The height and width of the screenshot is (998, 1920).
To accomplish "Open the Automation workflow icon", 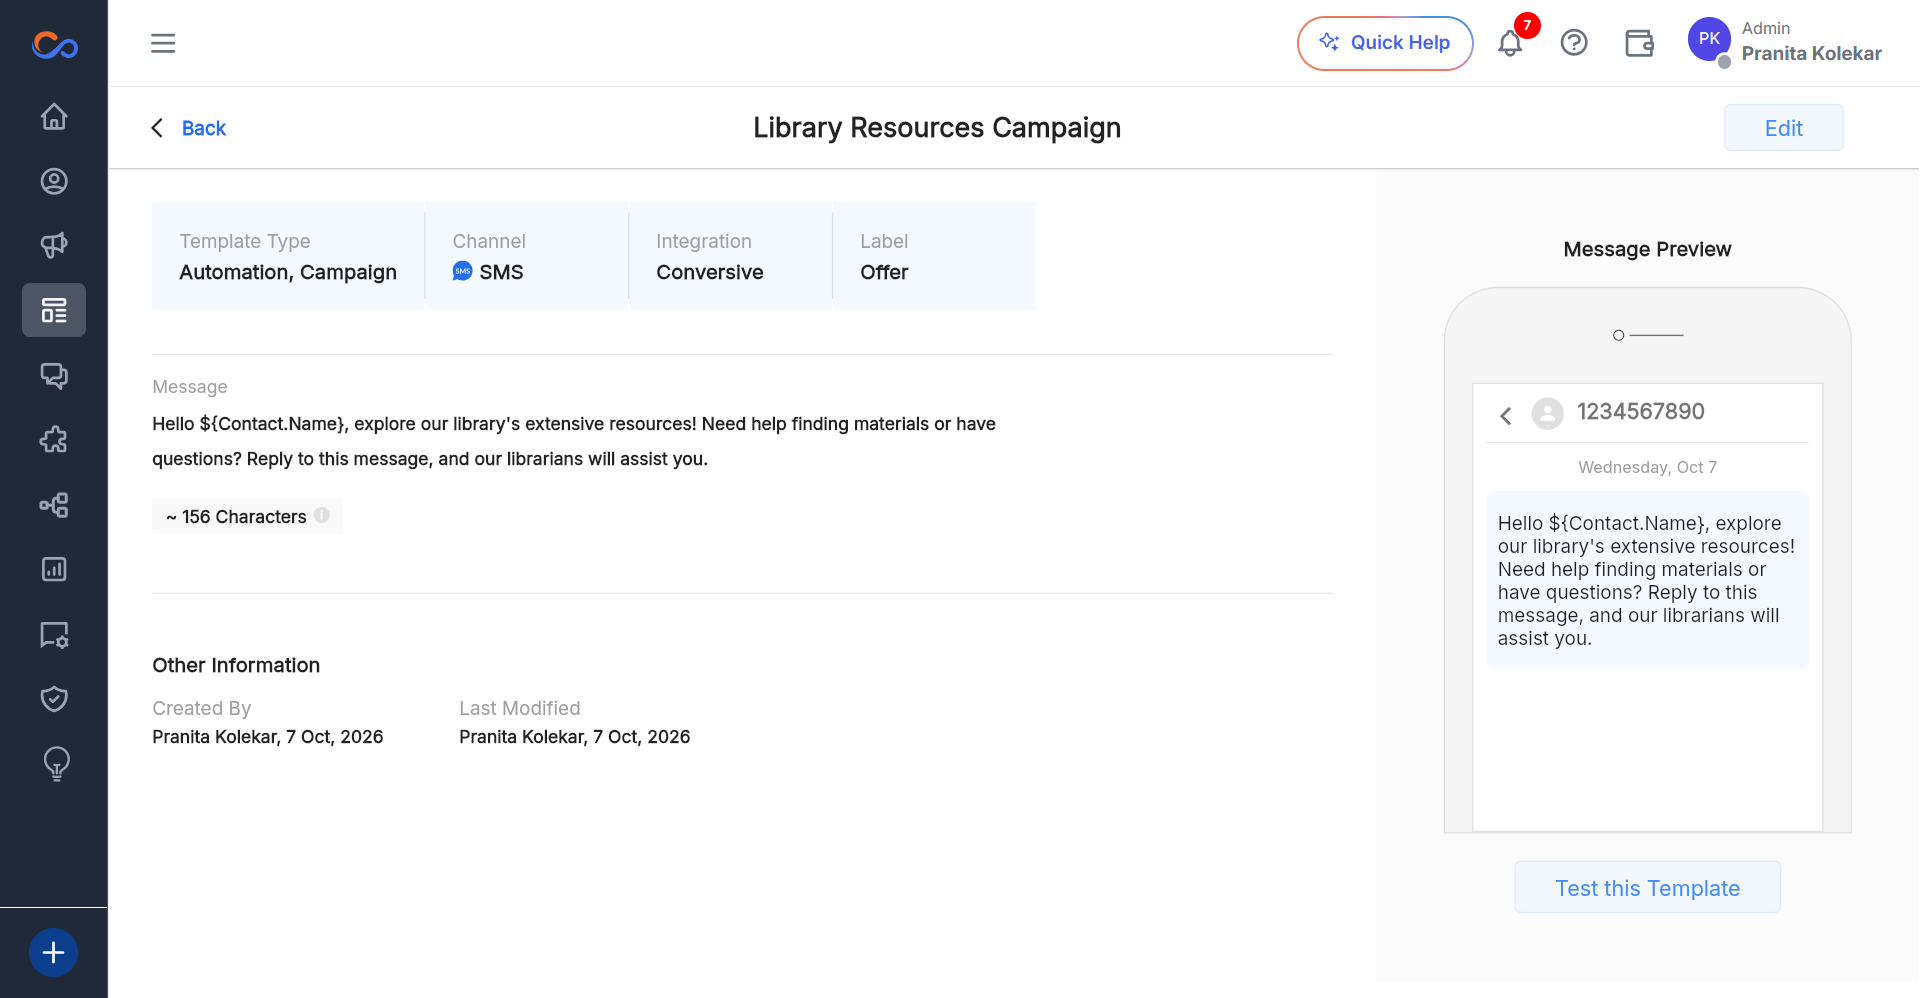I will click(54, 505).
